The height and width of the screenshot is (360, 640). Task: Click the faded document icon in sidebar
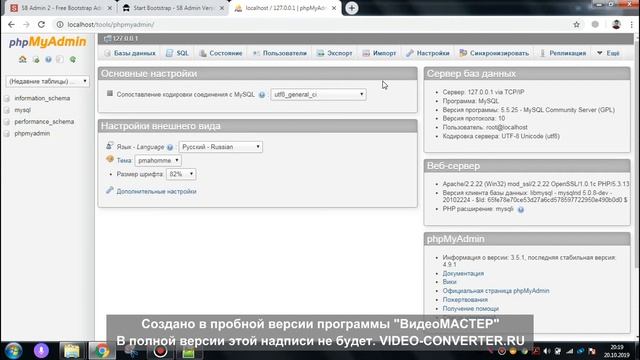click(x=60, y=60)
